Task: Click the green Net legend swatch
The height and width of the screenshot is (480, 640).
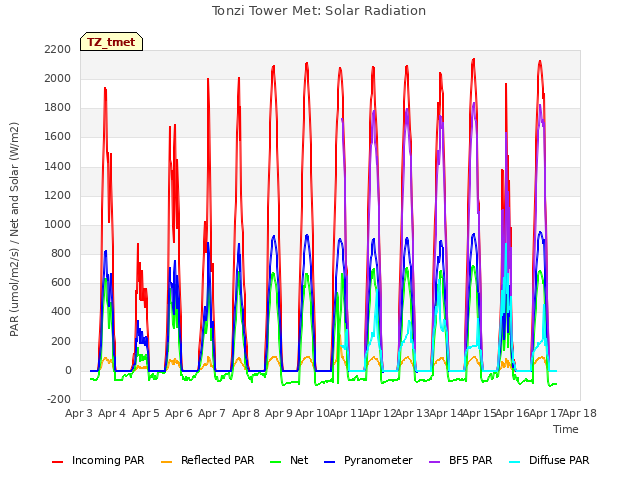Action: click(276, 462)
